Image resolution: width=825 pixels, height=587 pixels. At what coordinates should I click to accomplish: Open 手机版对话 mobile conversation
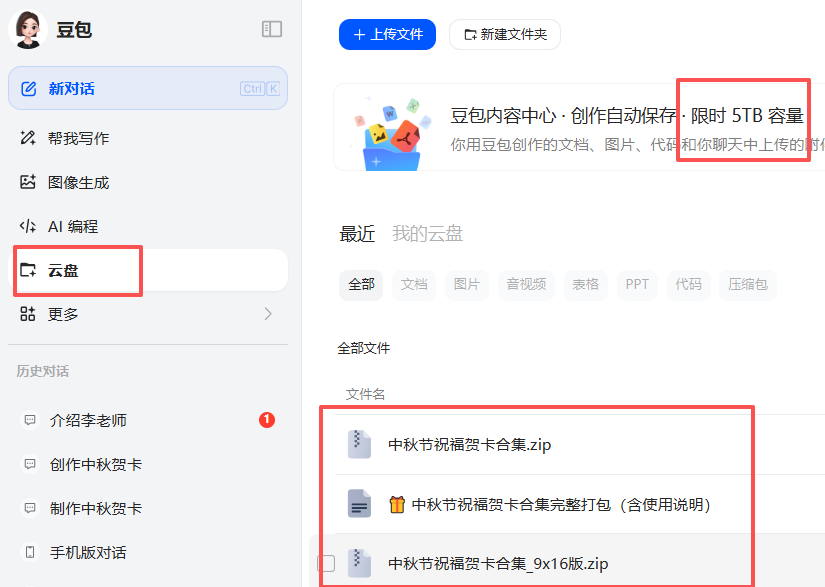pos(88,552)
